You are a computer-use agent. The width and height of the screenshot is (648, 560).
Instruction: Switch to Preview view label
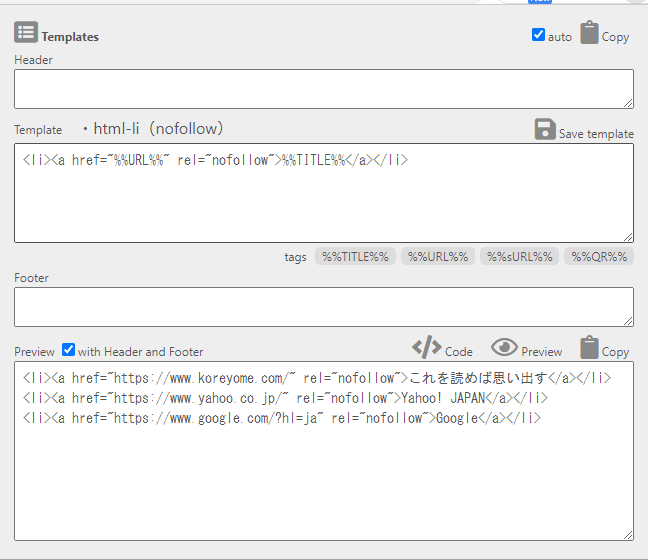[x=541, y=352]
